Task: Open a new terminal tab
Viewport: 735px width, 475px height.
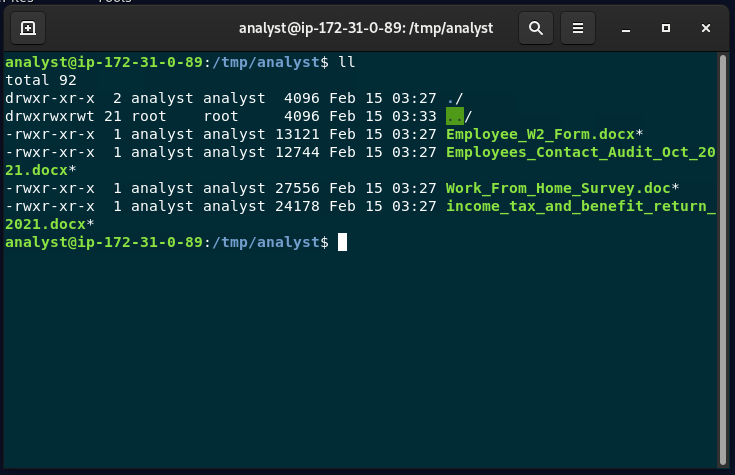Action: click(28, 28)
